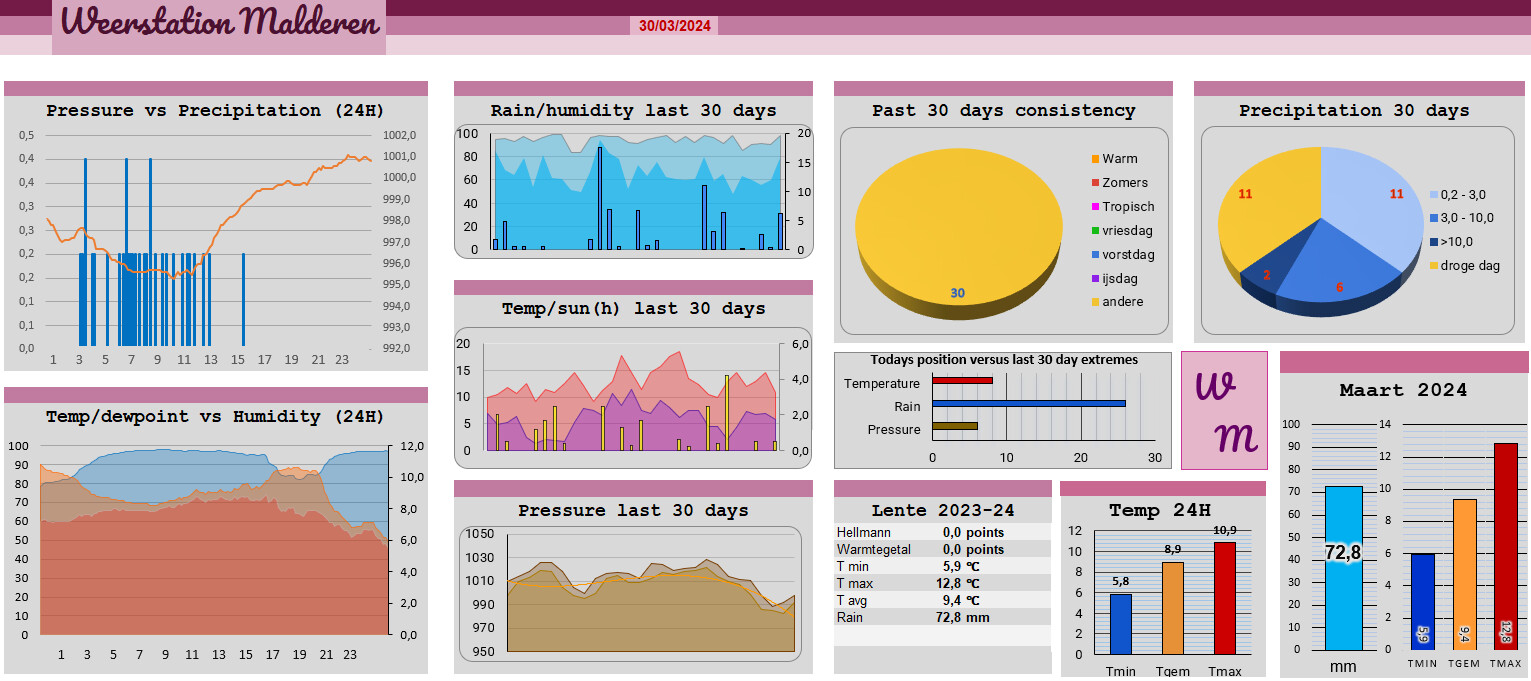This screenshot has height=681, width=1531.
Task: Click the date field 30/03/2024
Action: pyautogui.click(x=675, y=26)
